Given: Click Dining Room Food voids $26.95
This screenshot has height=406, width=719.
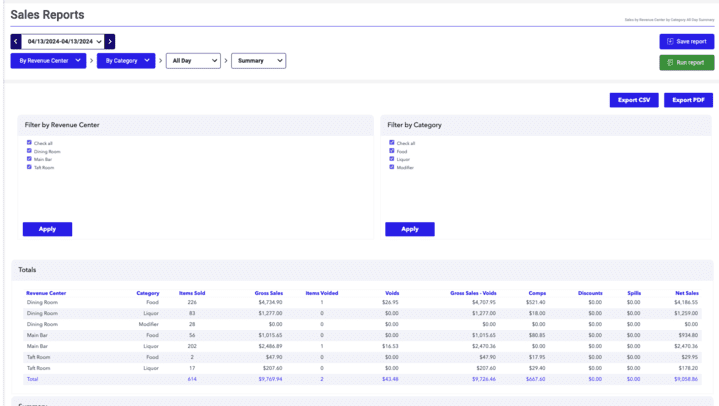Looking at the screenshot, I should (x=390, y=302).
